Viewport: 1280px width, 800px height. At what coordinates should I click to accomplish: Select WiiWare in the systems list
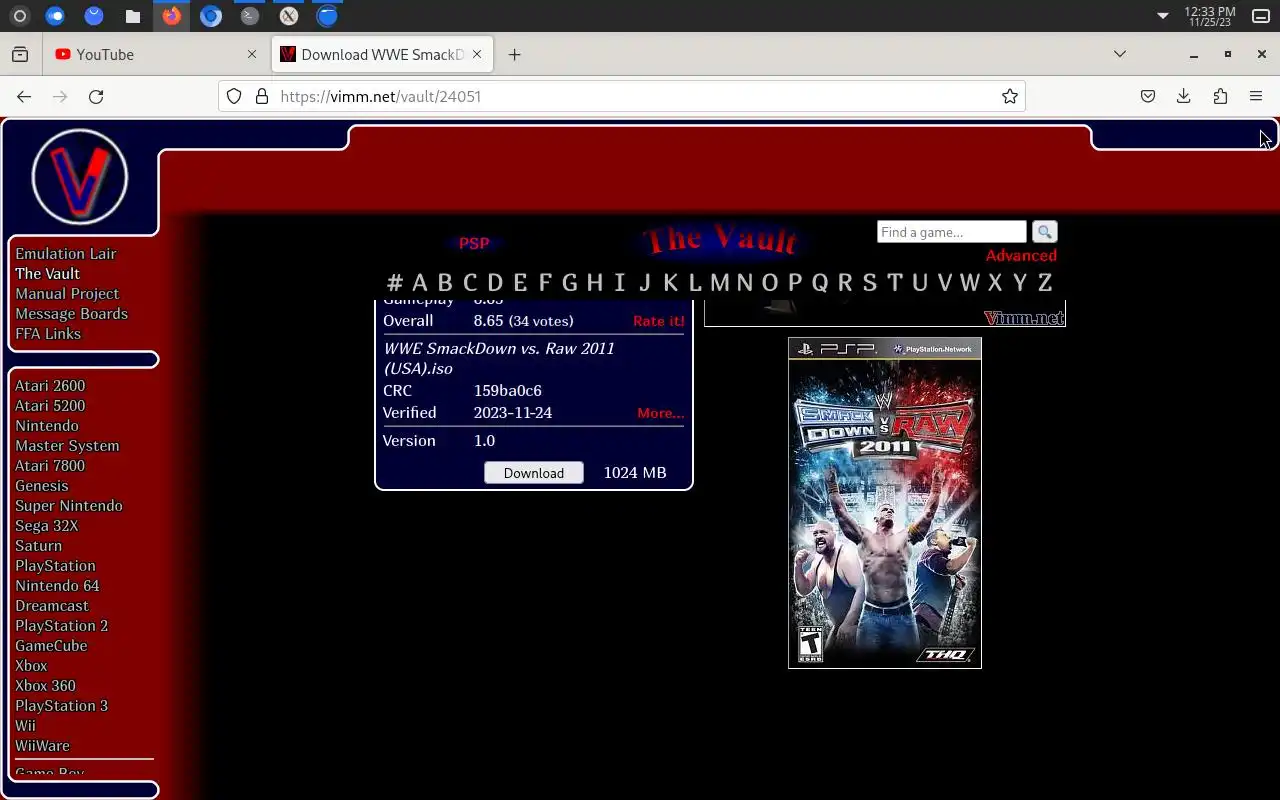coord(42,746)
